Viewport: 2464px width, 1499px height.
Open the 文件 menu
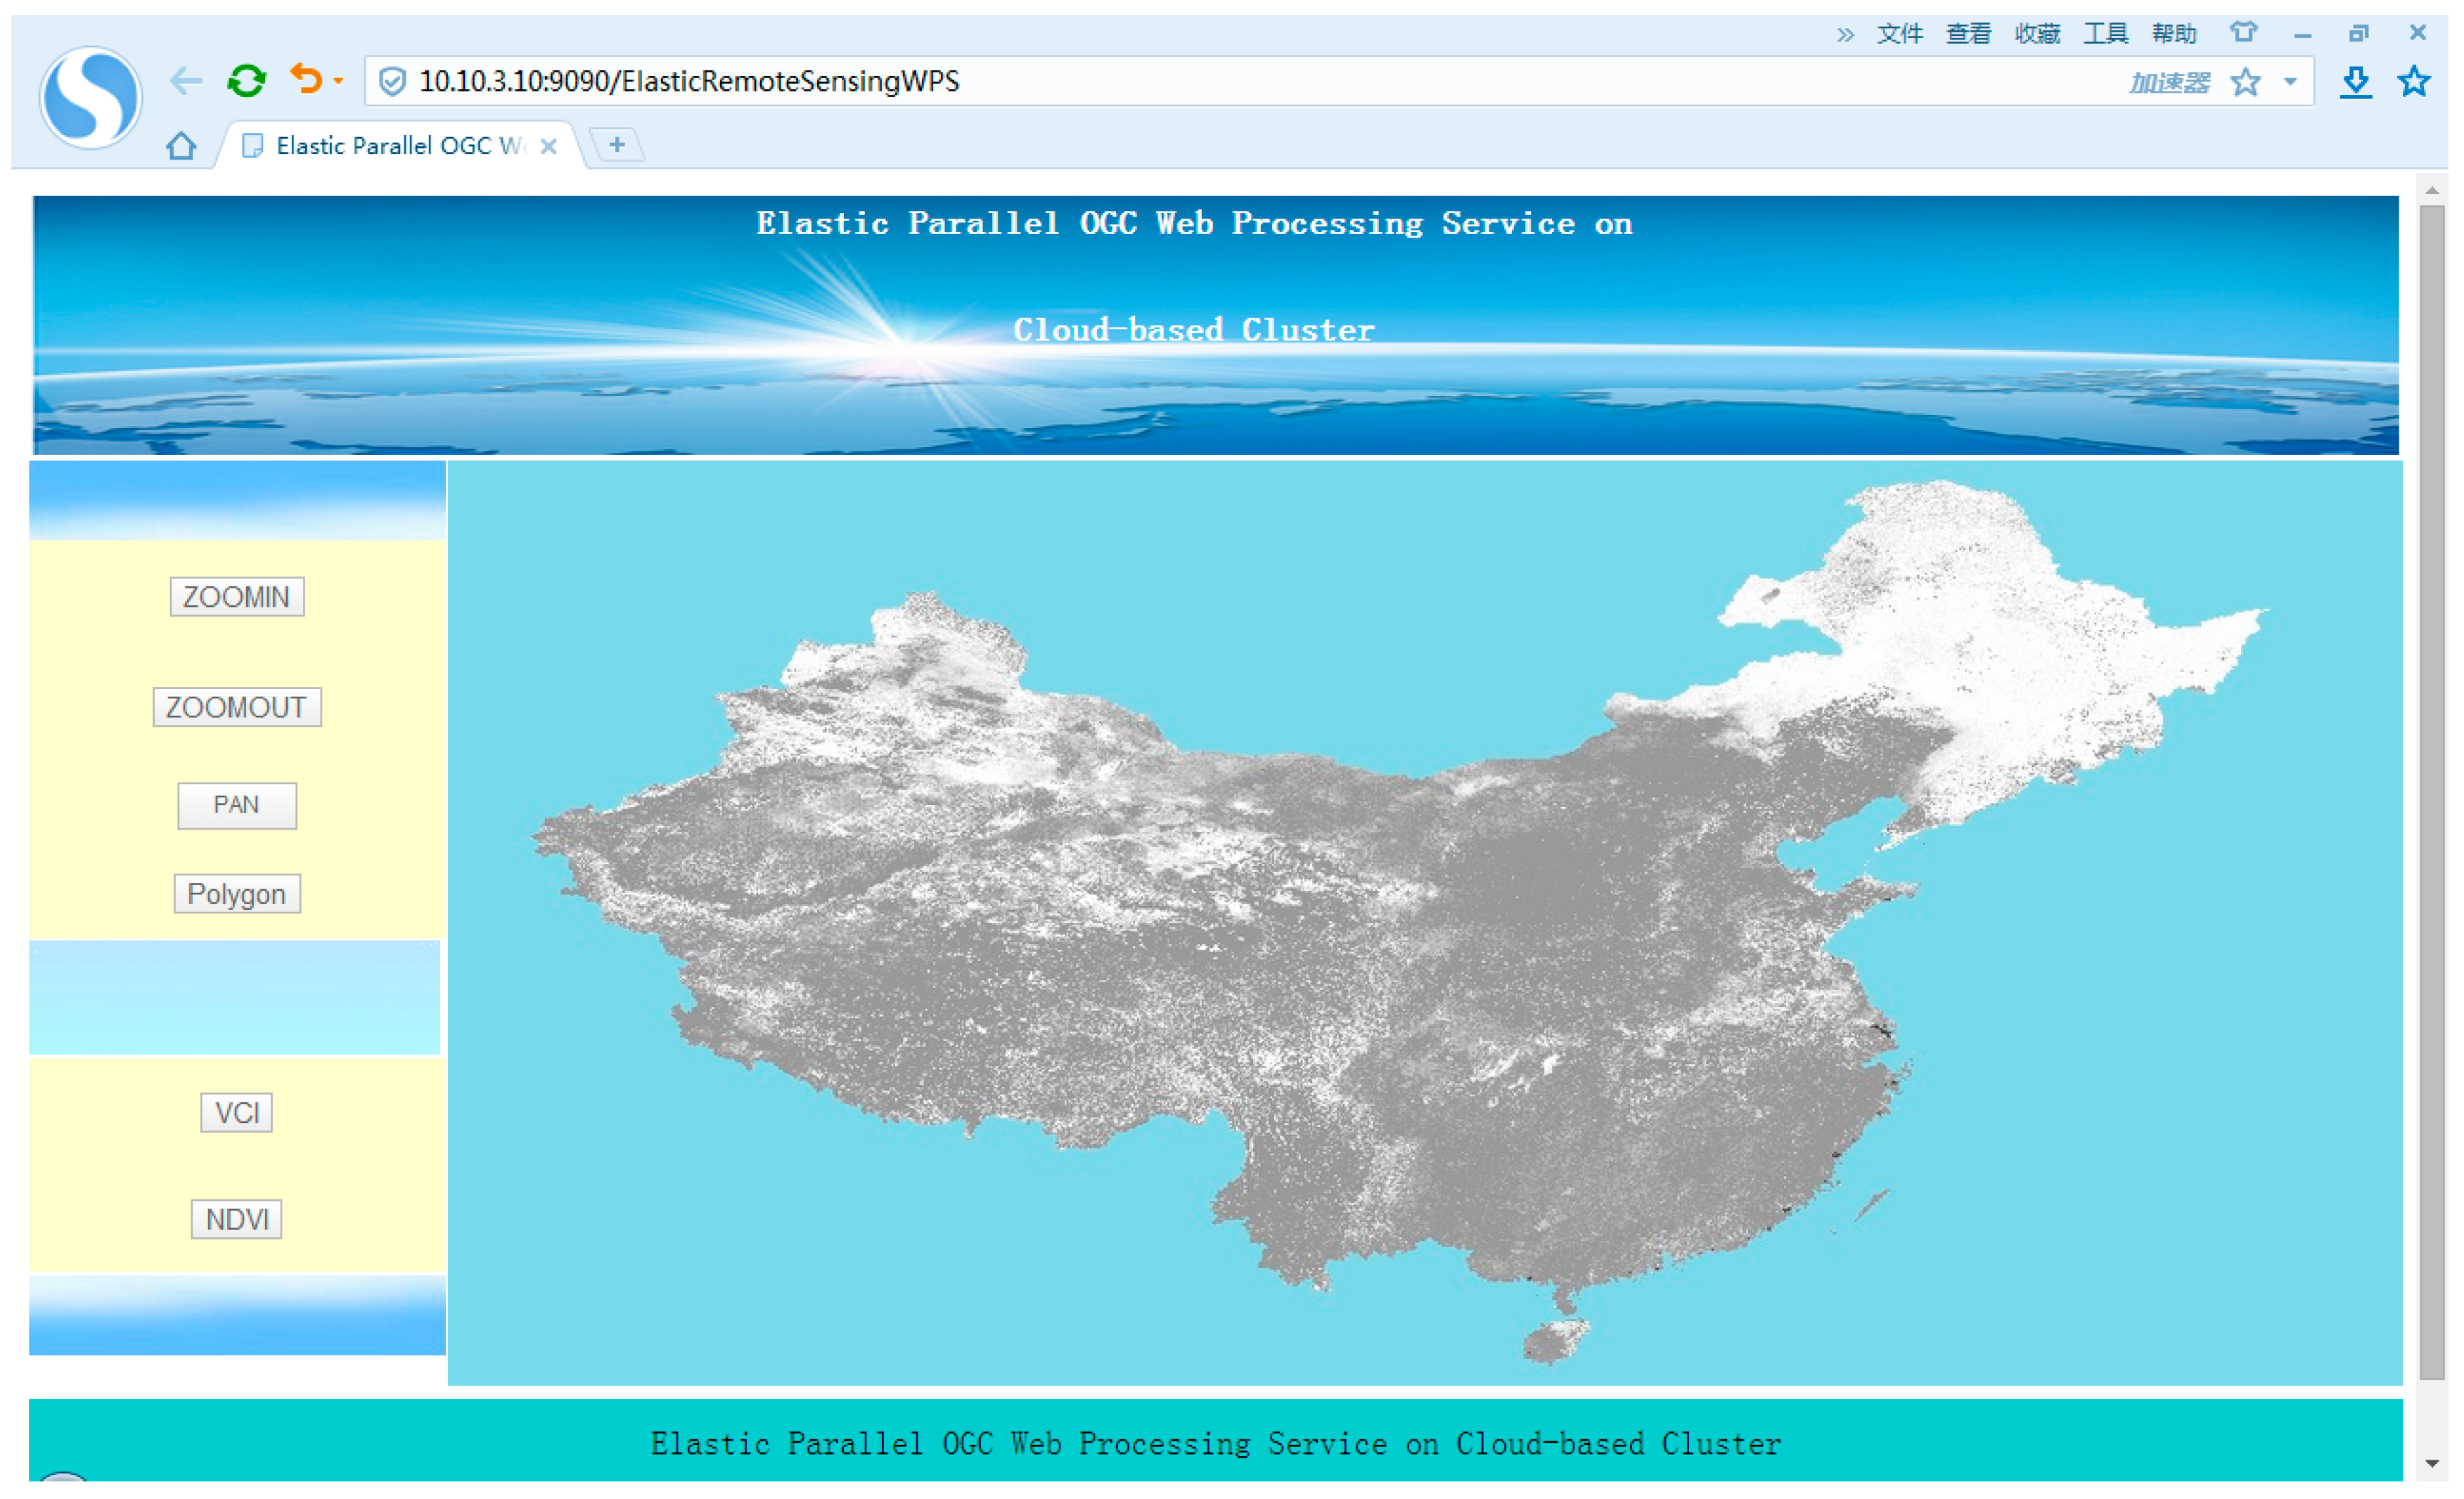(1899, 34)
